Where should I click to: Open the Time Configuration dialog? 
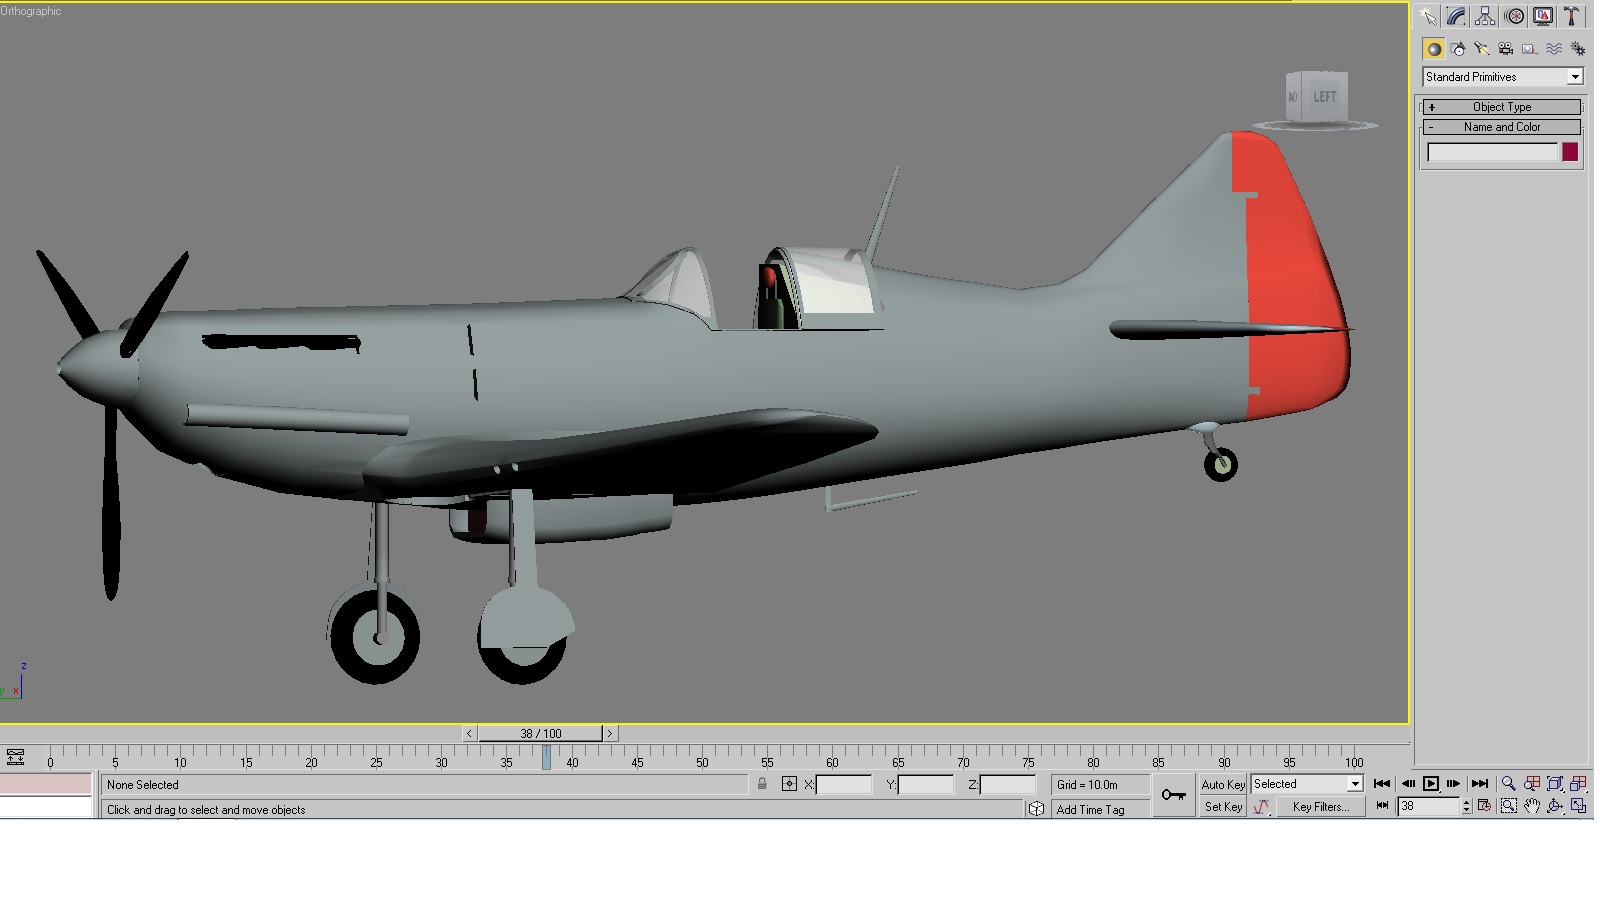point(1485,806)
